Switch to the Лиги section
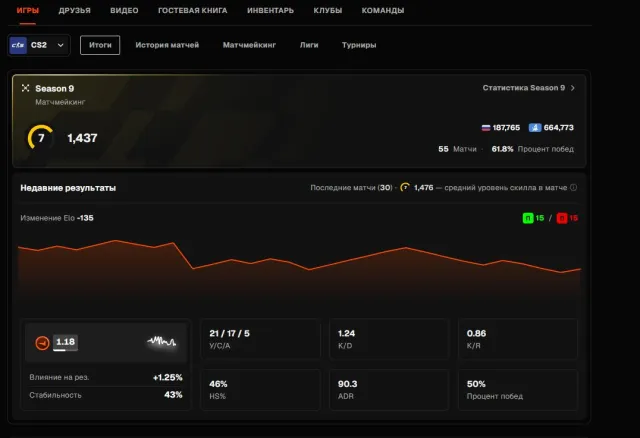The height and width of the screenshot is (438, 640). point(309,45)
